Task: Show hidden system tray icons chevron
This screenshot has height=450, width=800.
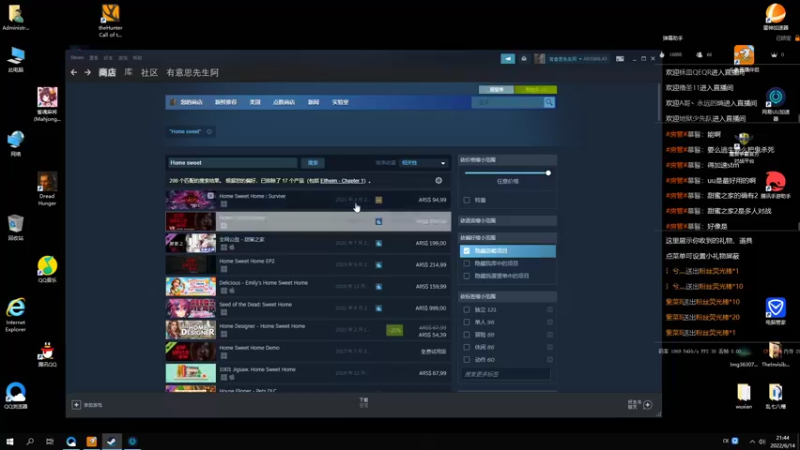Action: click(x=752, y=441)
